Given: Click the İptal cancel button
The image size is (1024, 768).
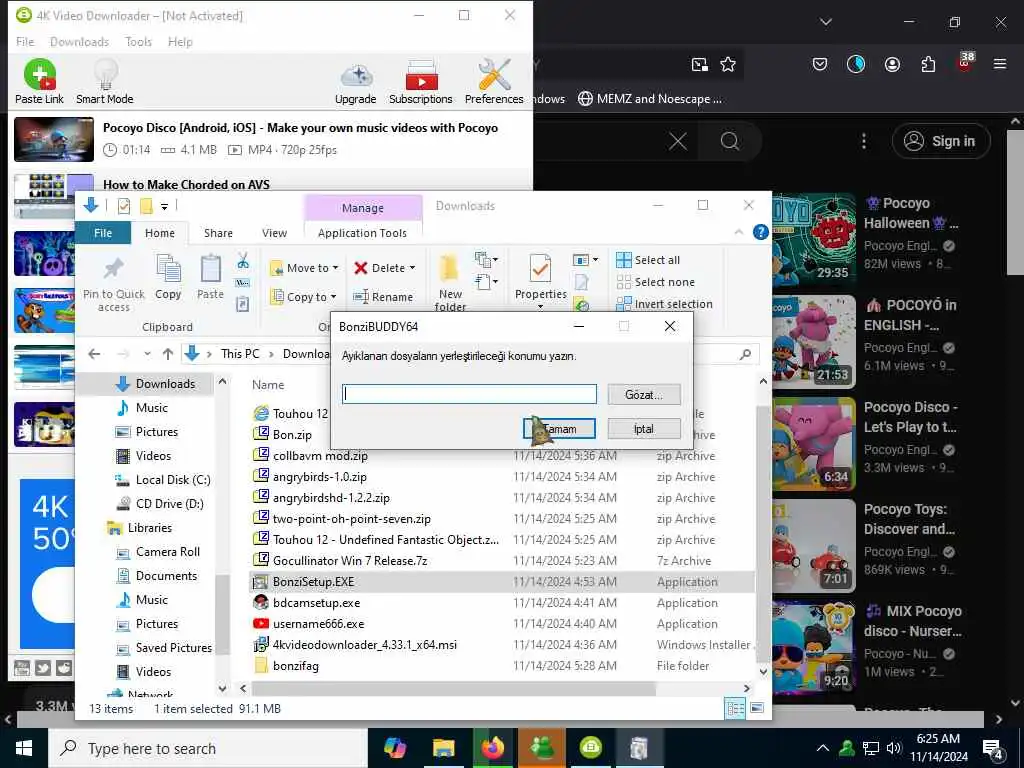Looking at the screenshot, I should pyautogui.click(x=644, y=429).
